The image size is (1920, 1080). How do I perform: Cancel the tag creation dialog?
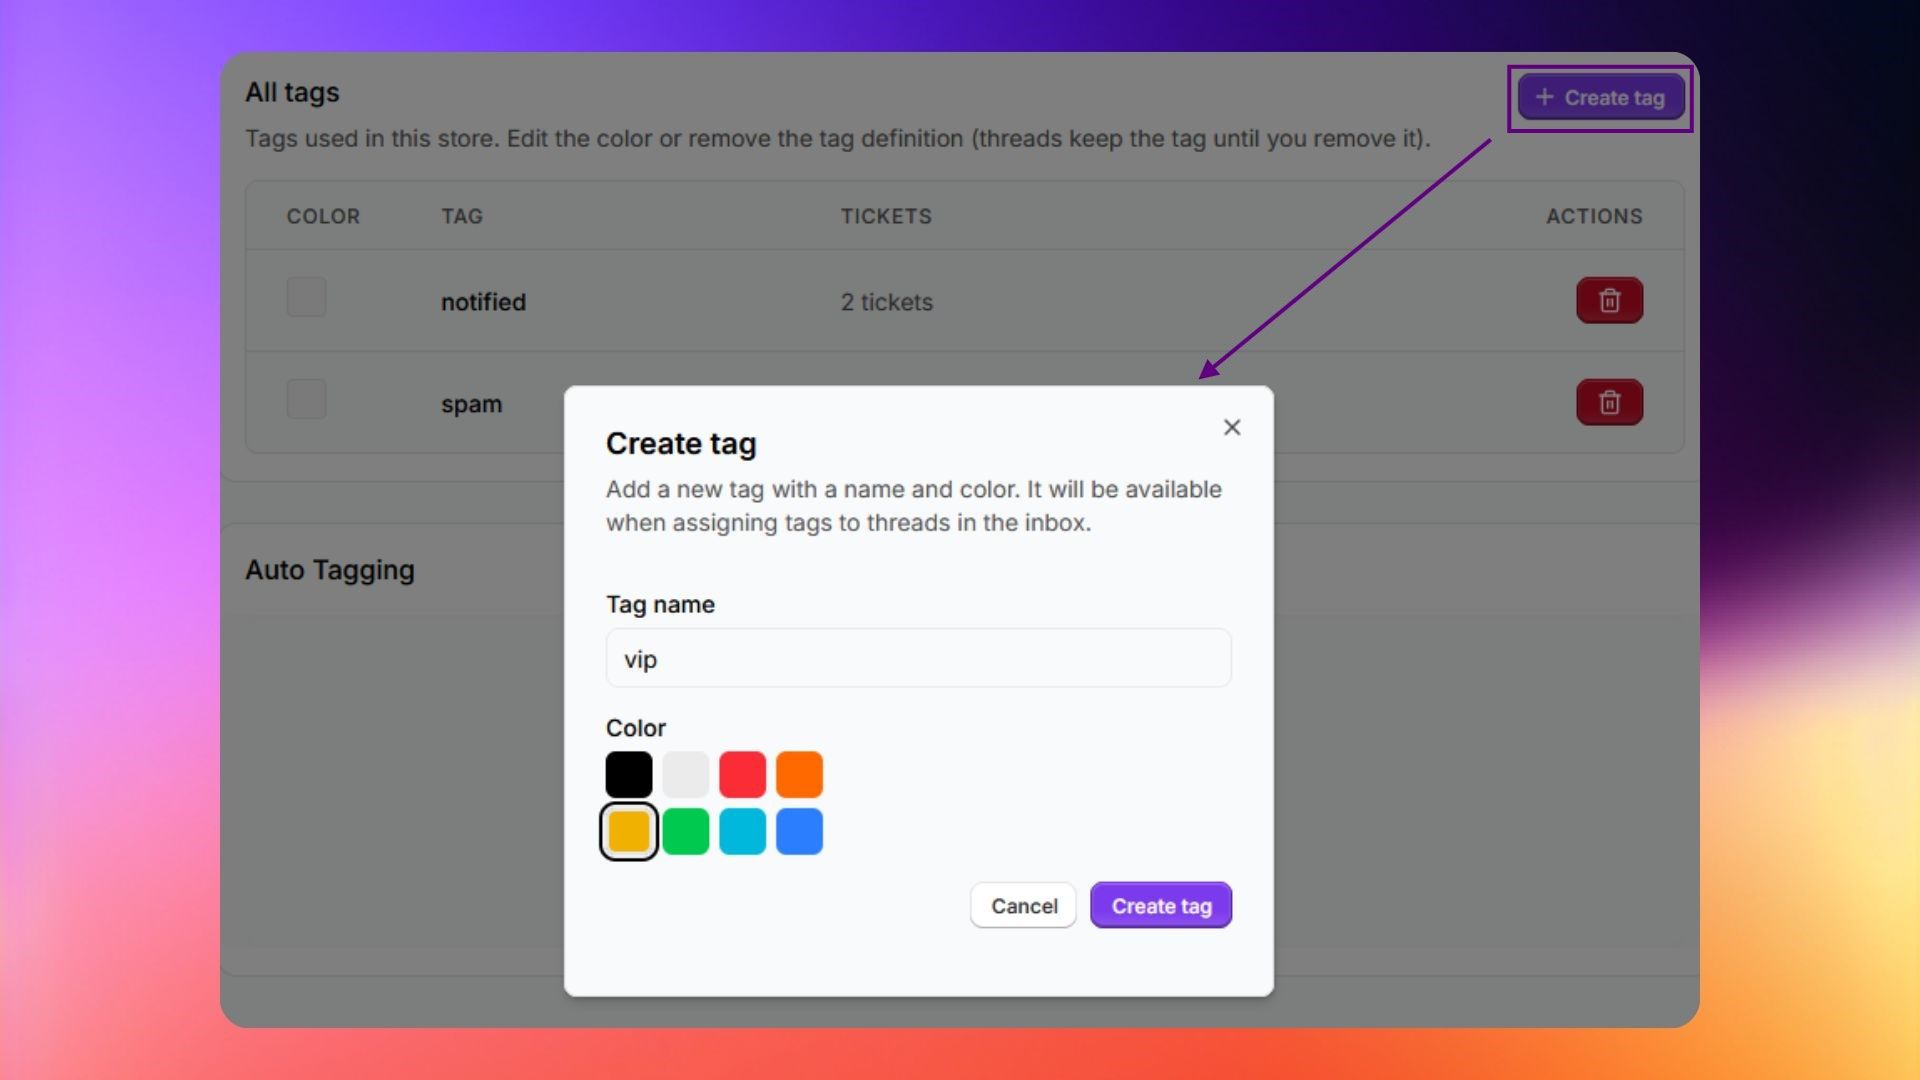point(1023,905)
